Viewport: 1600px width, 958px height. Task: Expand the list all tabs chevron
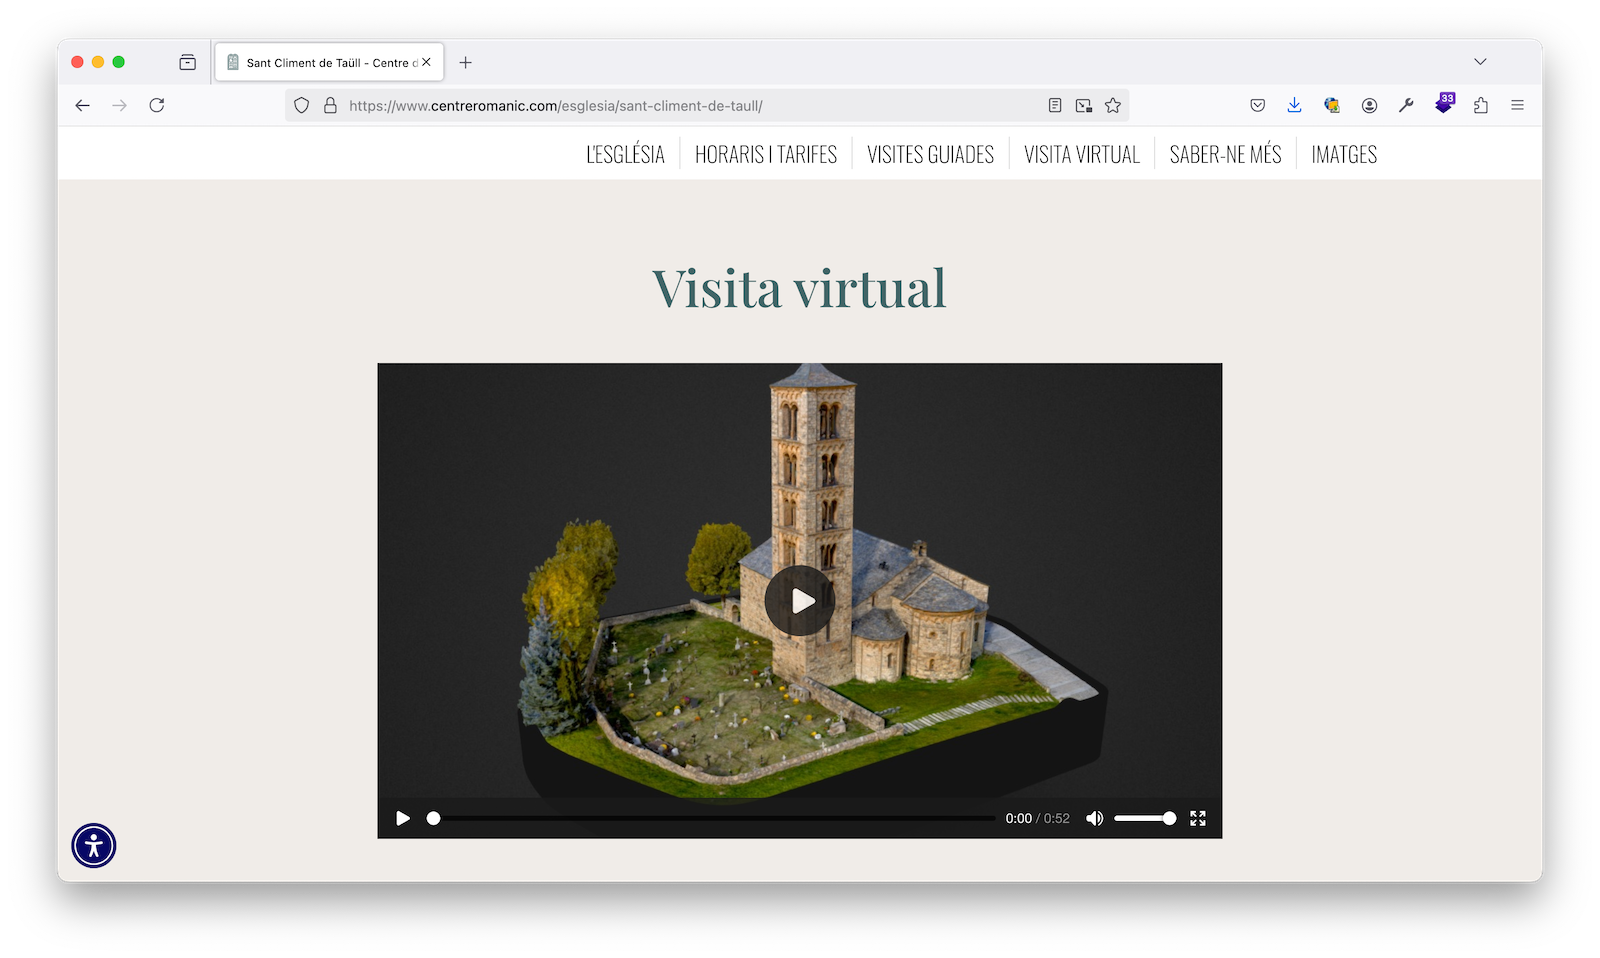[x=1480, y=62]
